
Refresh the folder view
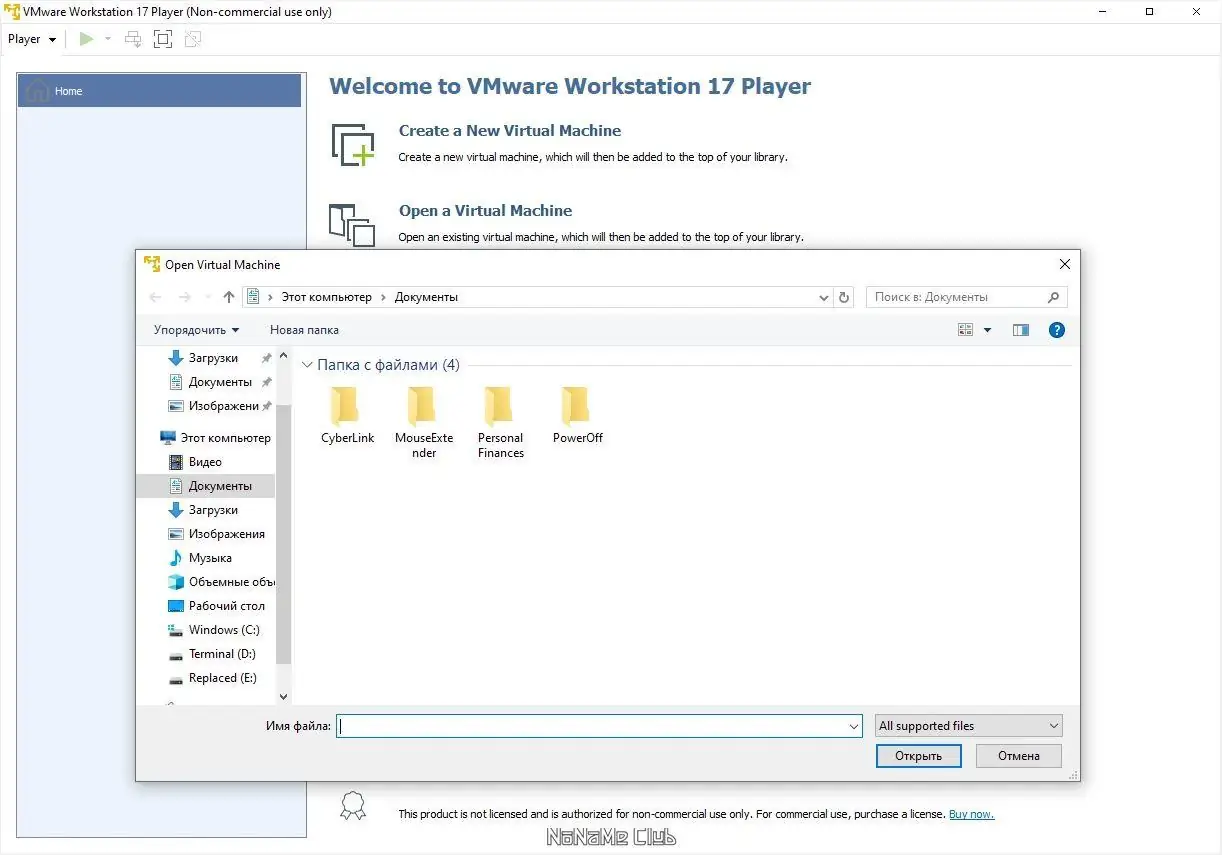click(844, 297)
